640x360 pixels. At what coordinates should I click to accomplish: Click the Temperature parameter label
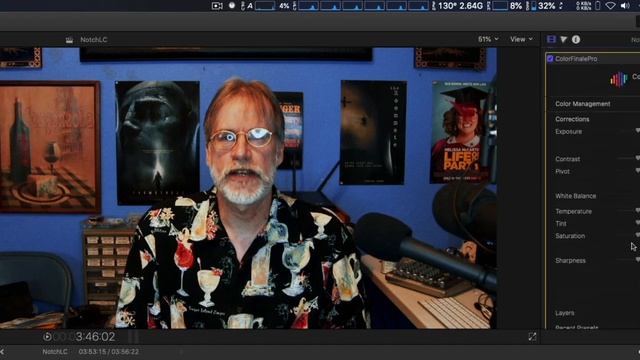(x=573, y=211)
